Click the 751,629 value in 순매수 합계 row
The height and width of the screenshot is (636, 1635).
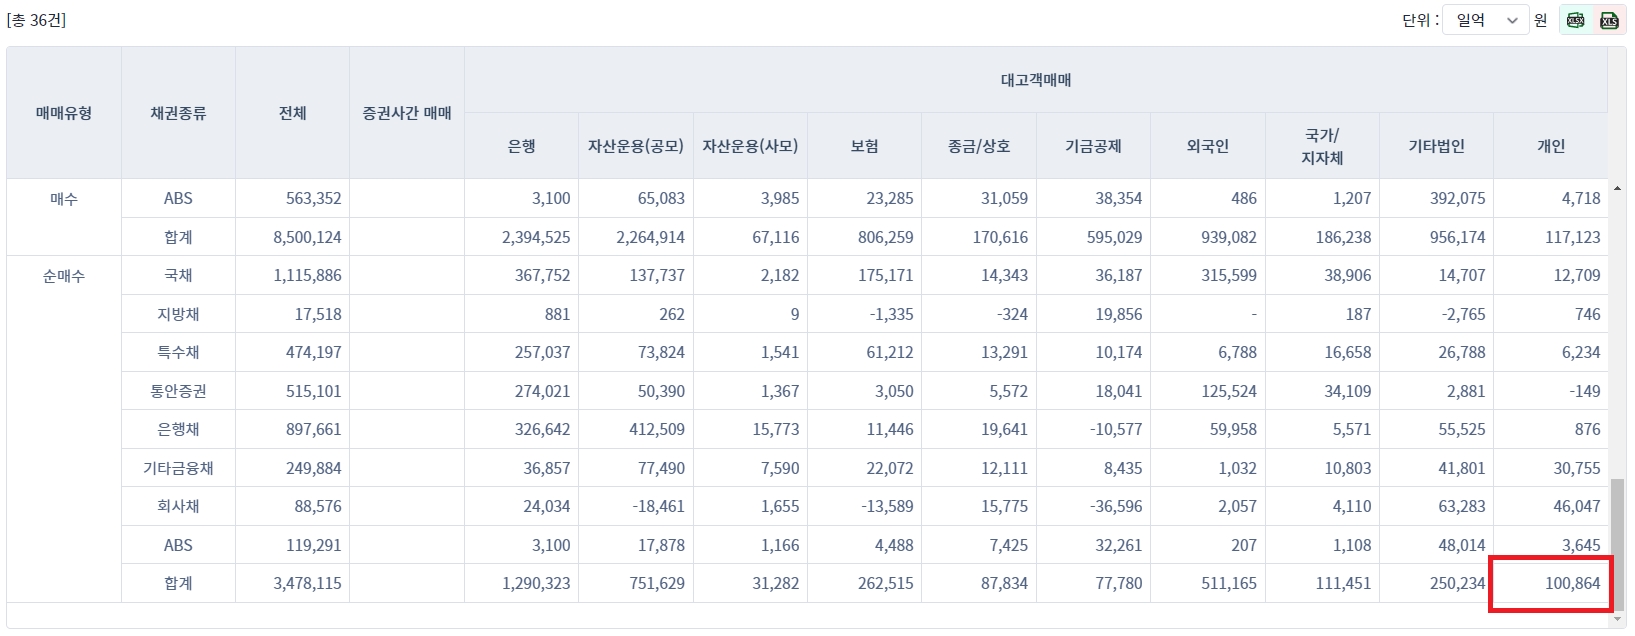coord(657,583)
